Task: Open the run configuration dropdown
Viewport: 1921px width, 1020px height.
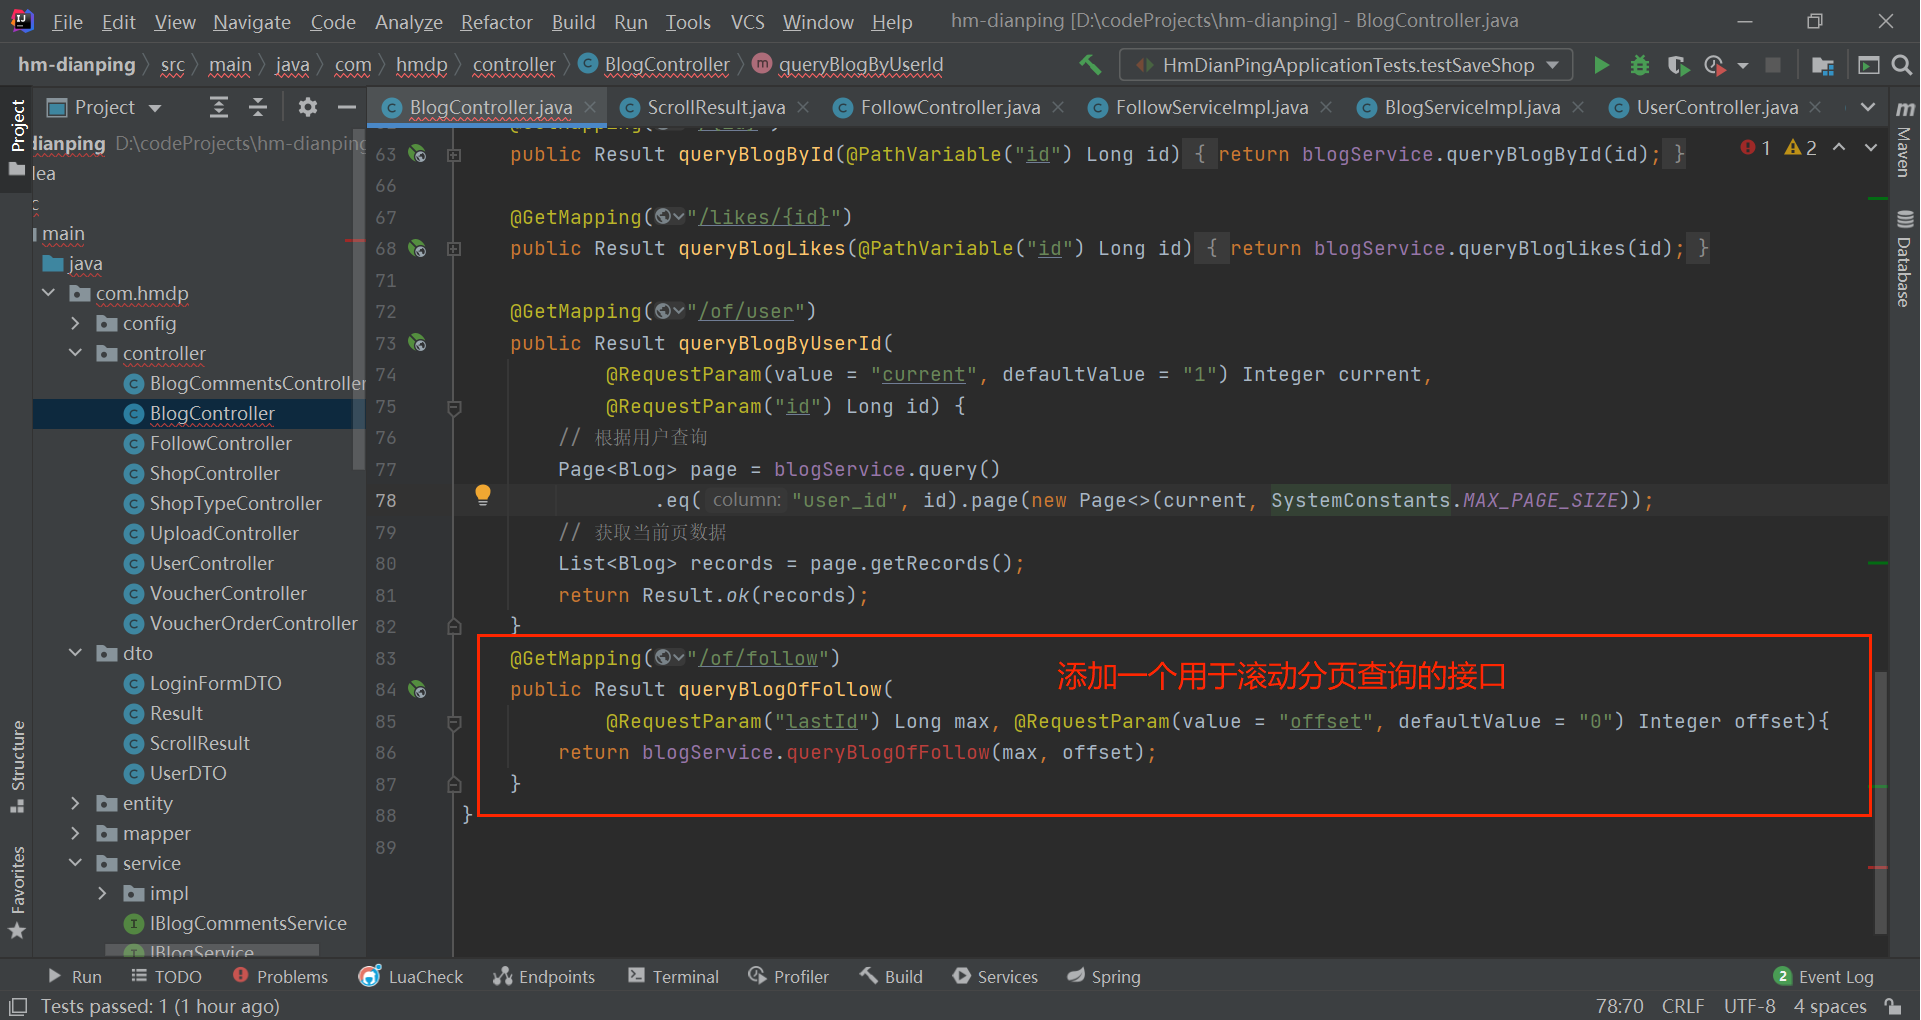Action: coord(1346,65)
